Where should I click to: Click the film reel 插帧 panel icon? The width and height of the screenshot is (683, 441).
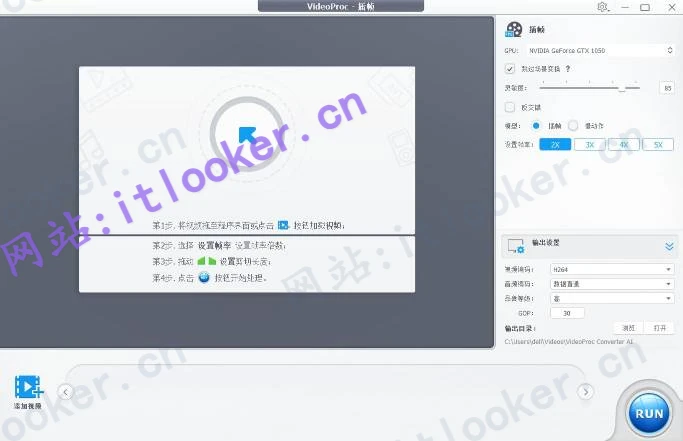[514, 30]
